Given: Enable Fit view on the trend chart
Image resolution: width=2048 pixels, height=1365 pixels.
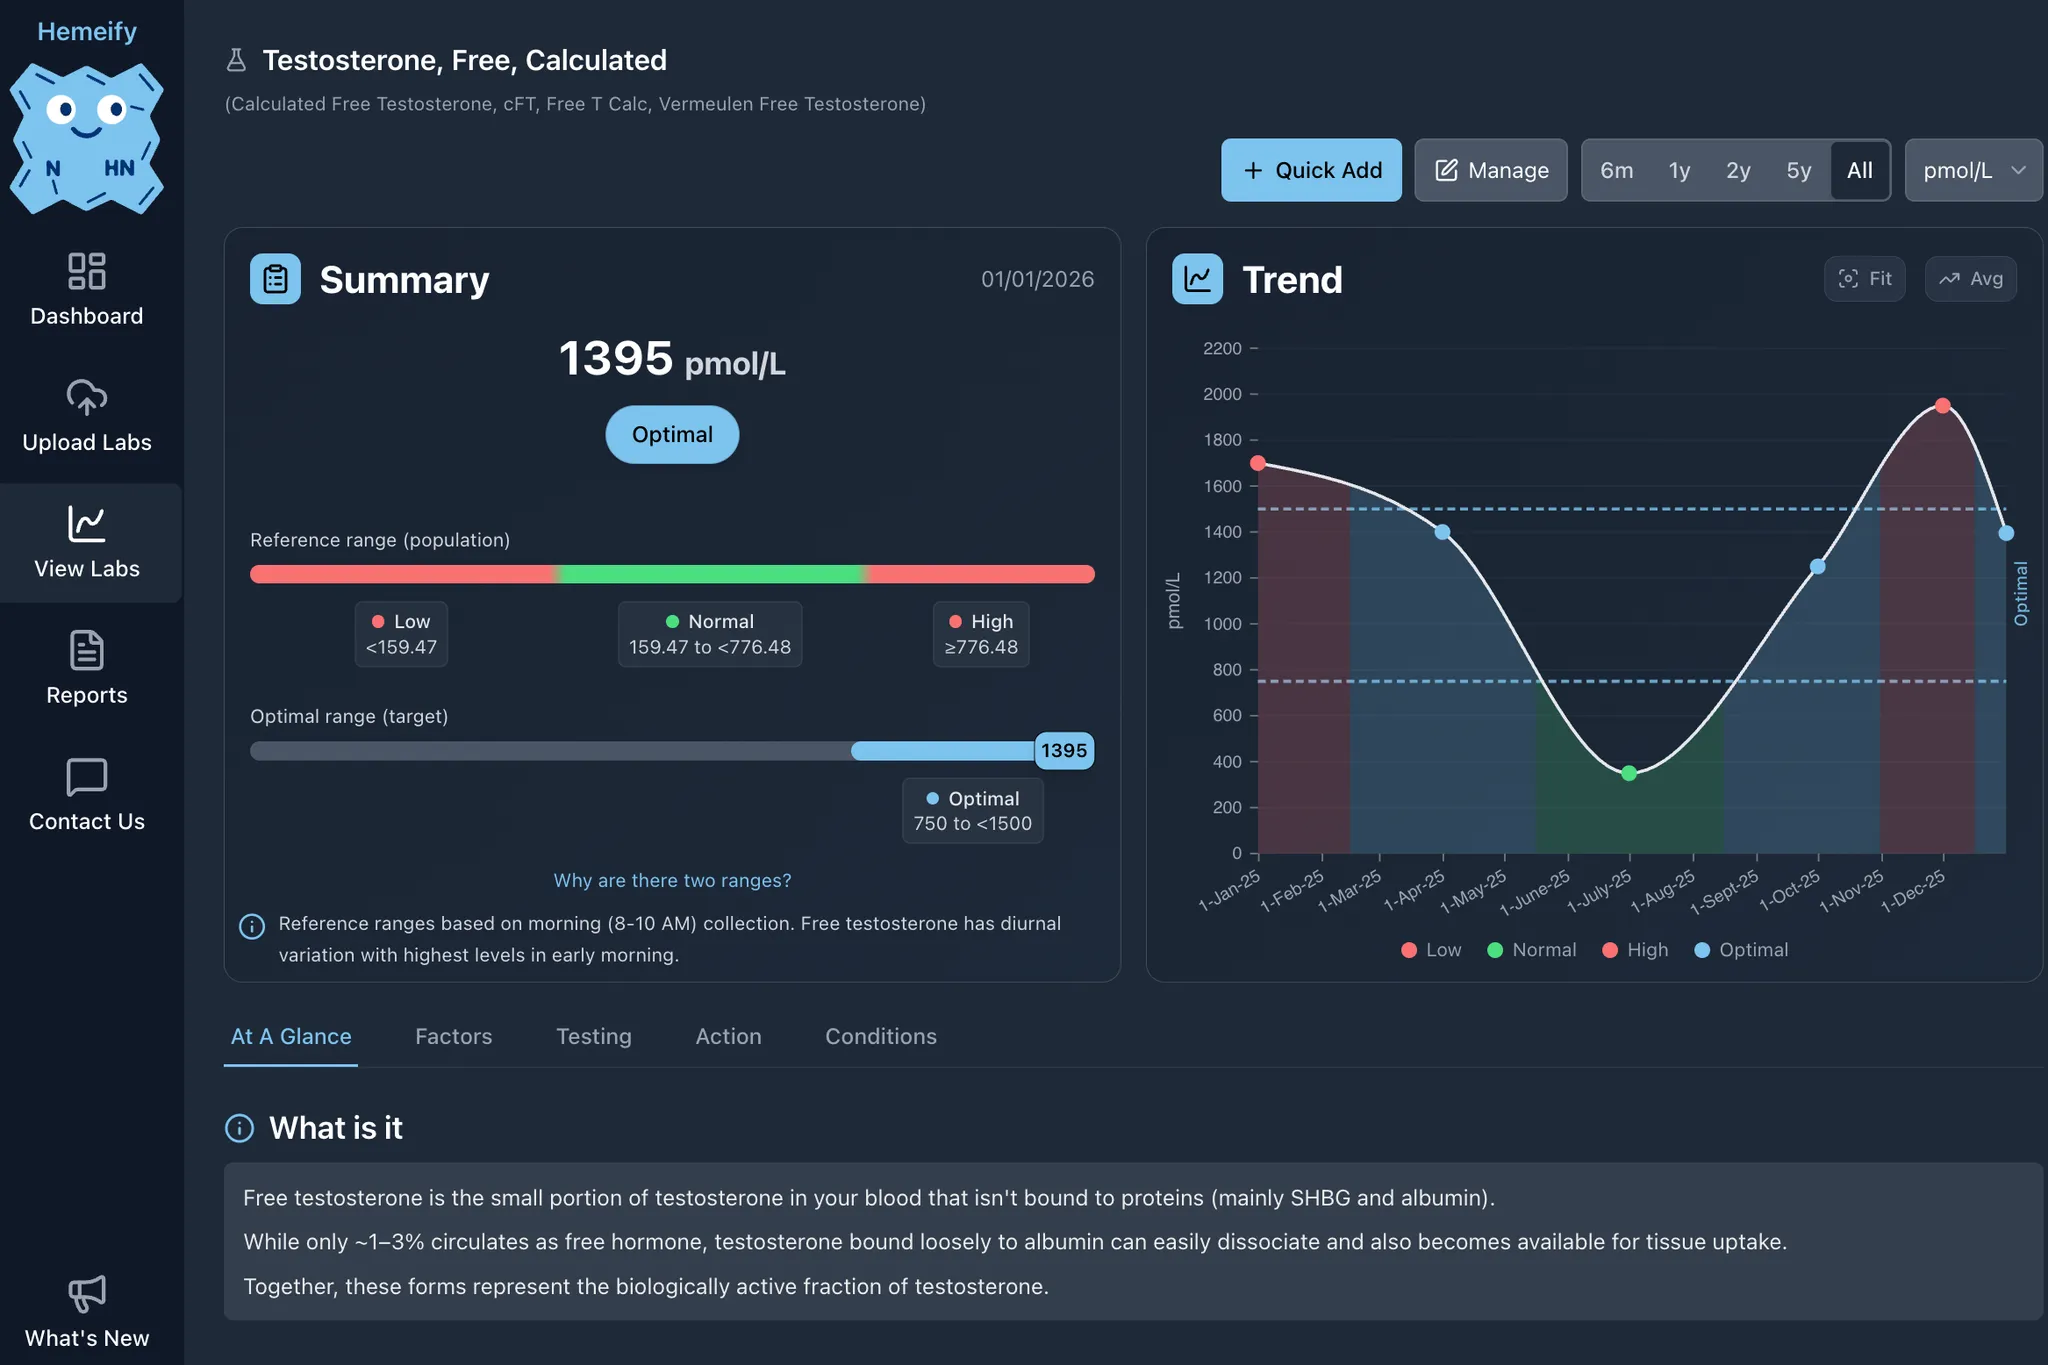Looking at the screenshot, I should (1865, 278).
